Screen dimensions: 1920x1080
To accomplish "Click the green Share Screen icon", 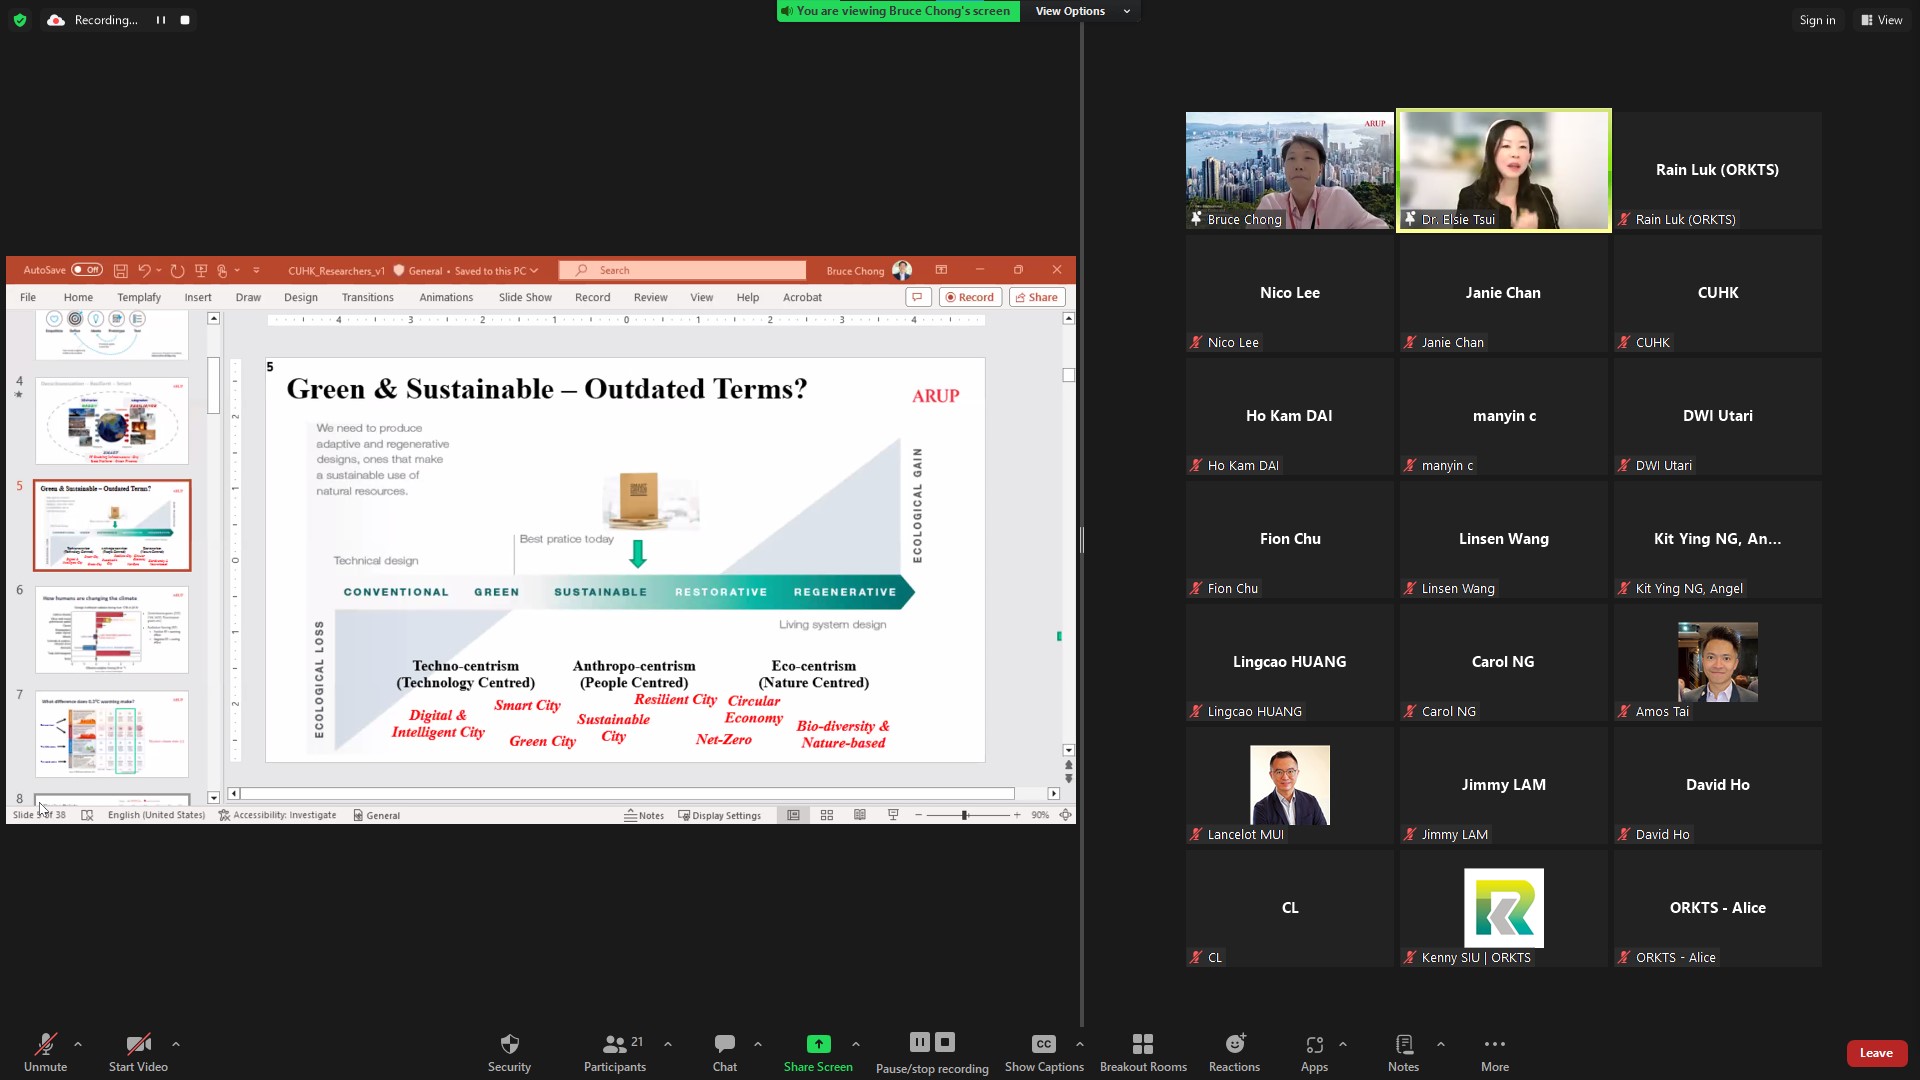I will point(818,1044).
